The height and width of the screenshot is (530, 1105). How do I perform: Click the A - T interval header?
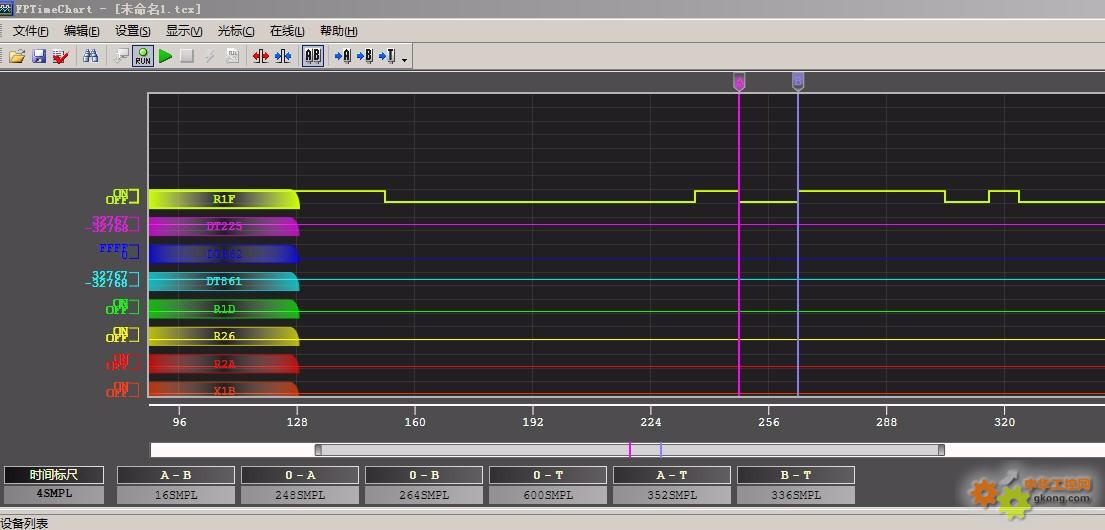[x=672, y=475]
